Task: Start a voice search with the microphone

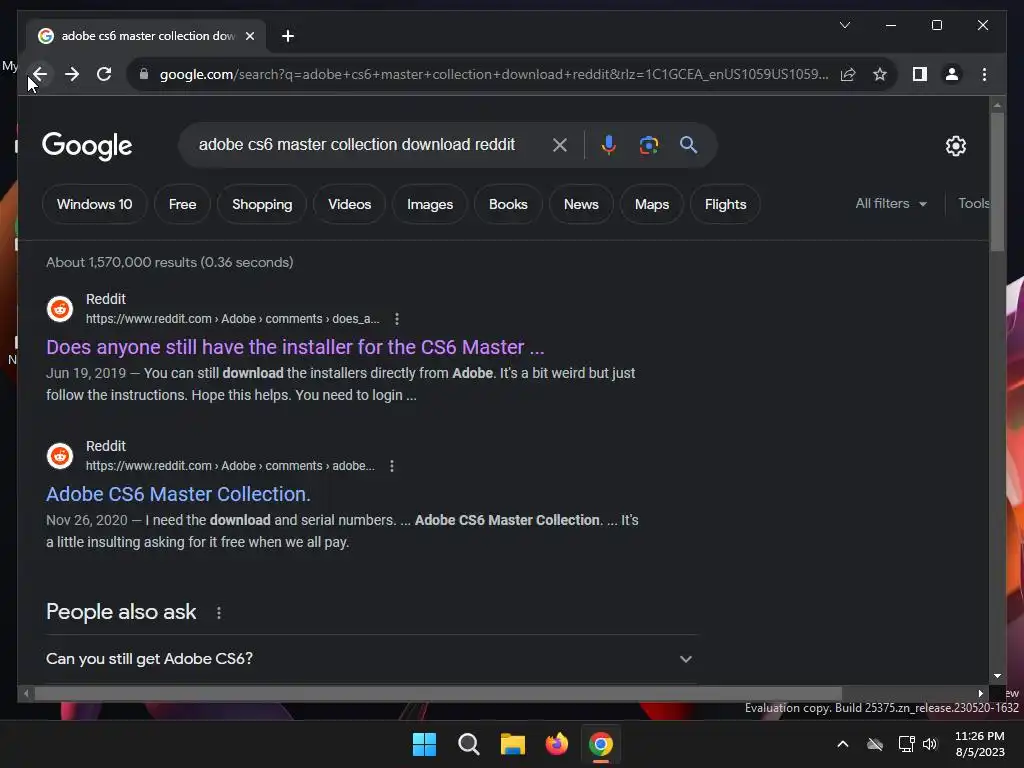Action: (609, 145)
